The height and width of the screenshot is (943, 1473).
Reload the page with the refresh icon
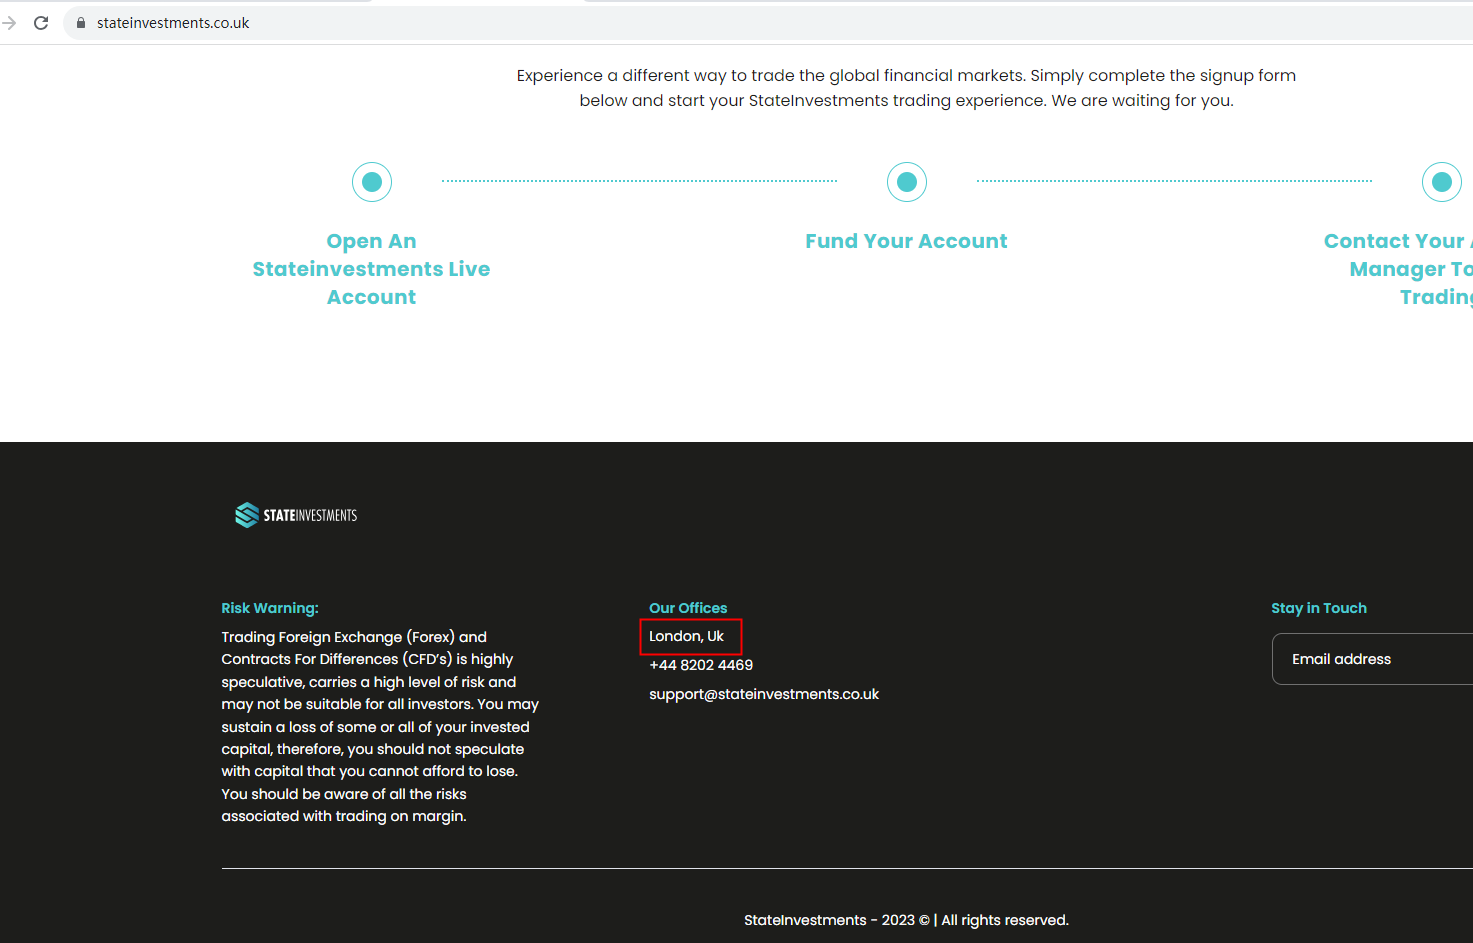coord(41,23)
